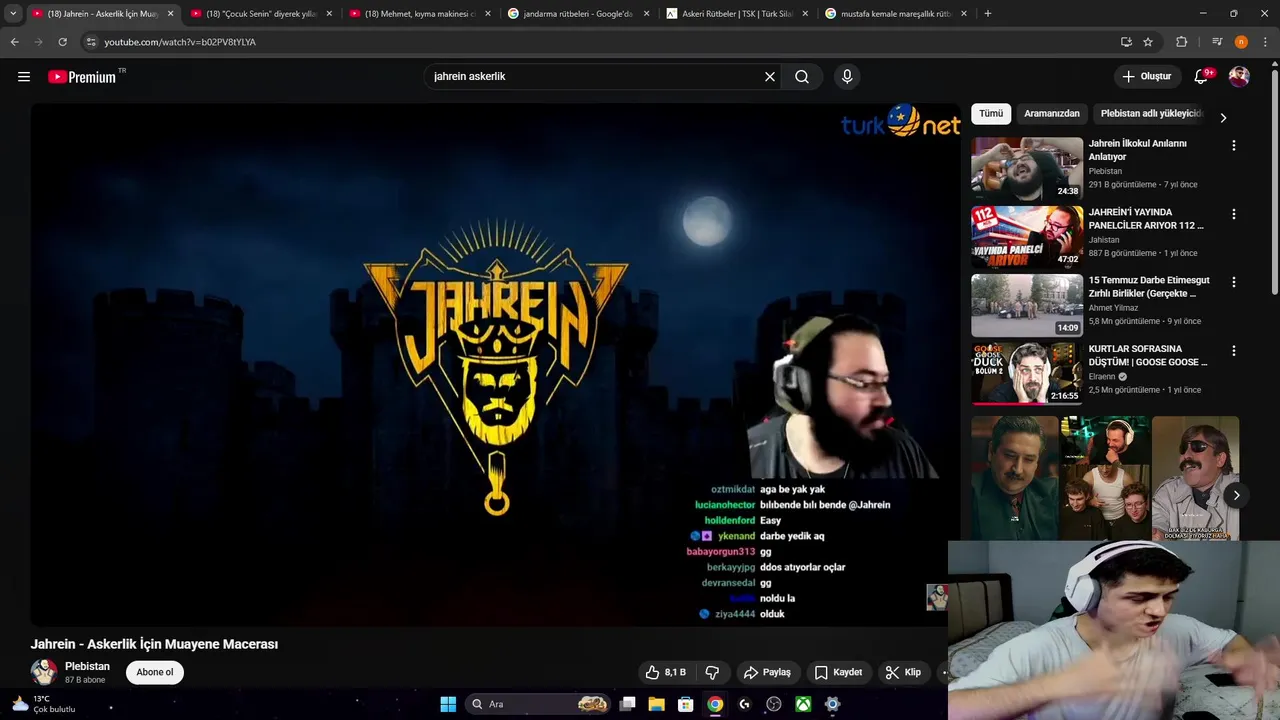Open options for Jahrein İlkokul Anılarını video

pos(1233,146)
